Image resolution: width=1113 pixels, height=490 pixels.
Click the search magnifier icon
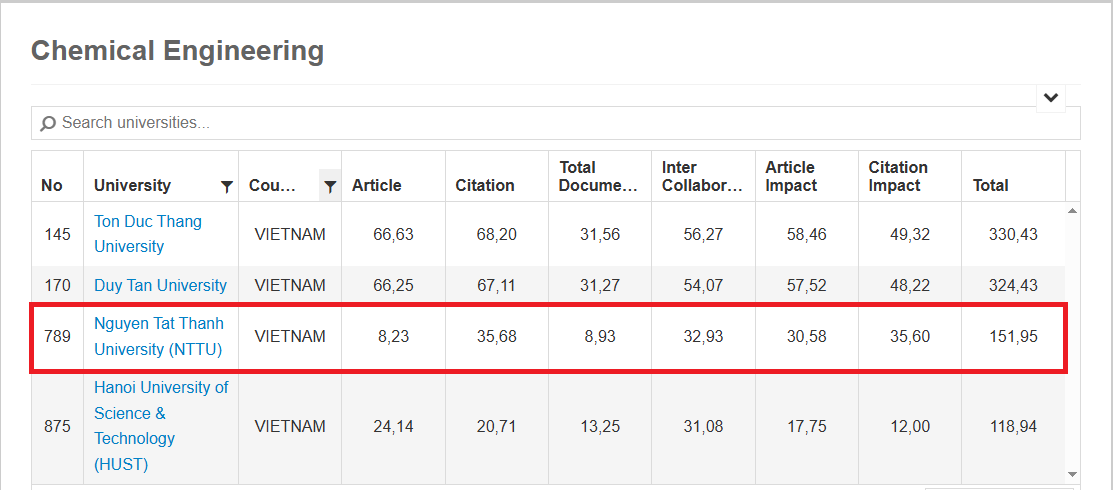[x=48, y=124]
